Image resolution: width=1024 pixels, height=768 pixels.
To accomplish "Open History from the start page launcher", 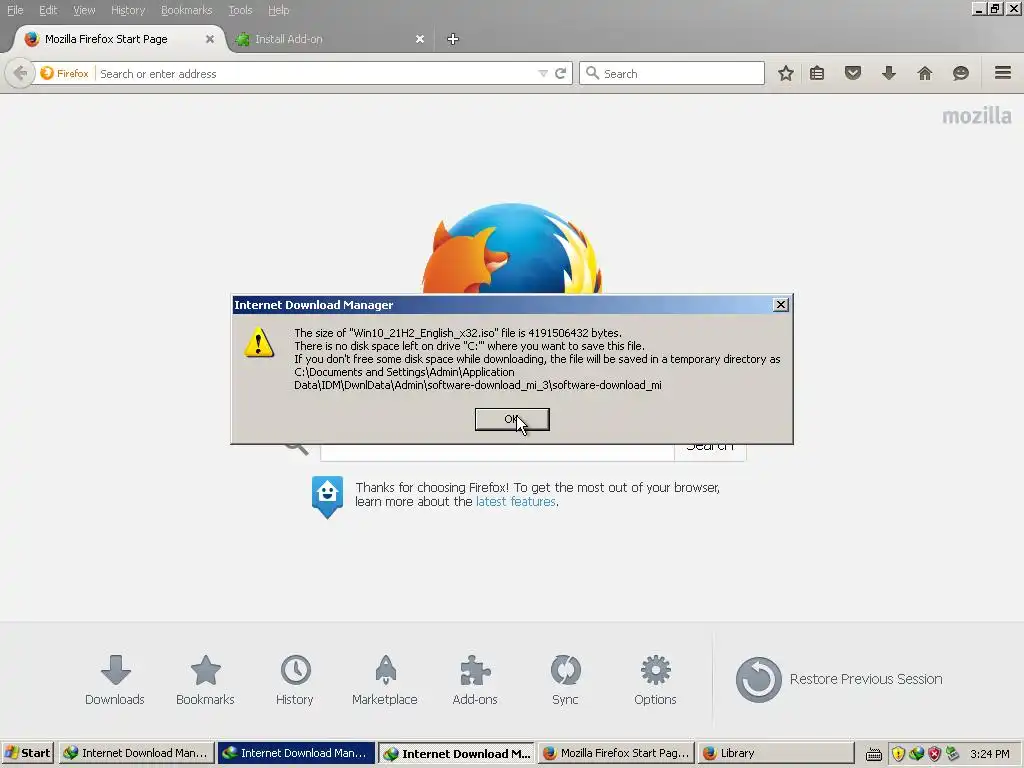I will (295, 680).
